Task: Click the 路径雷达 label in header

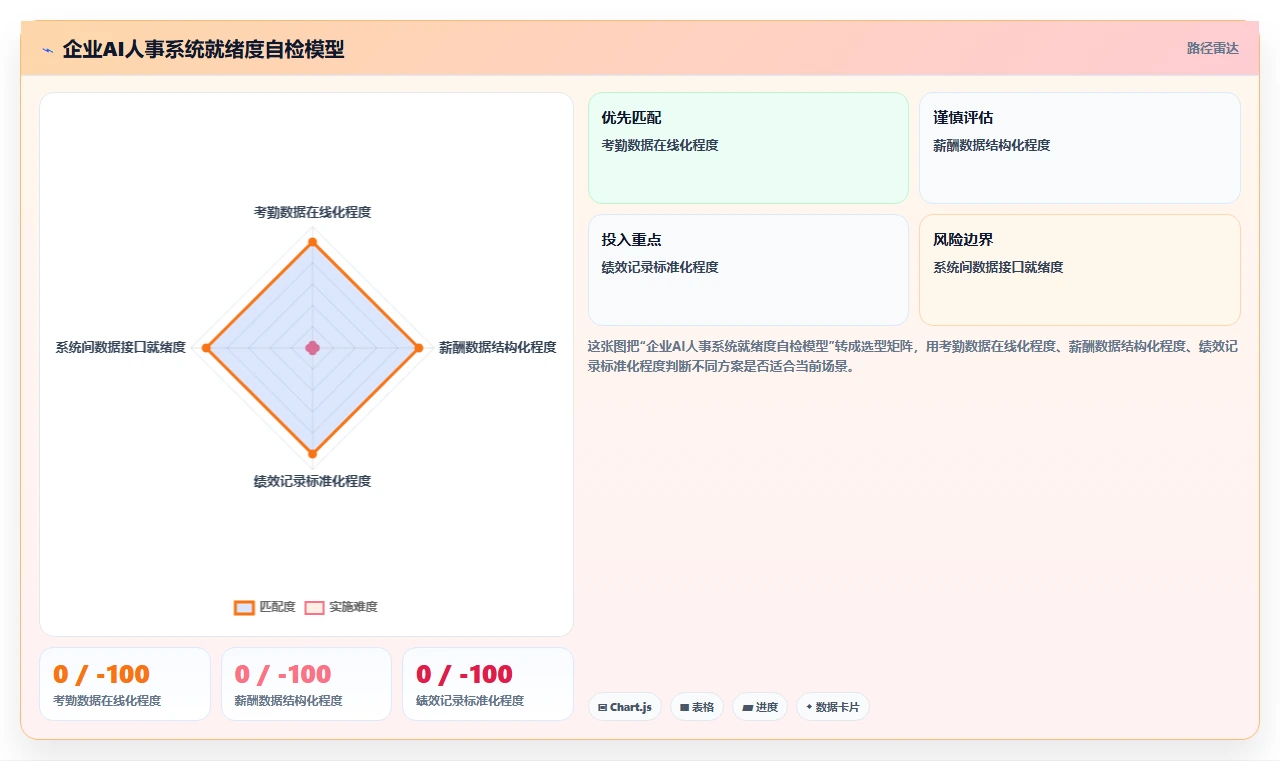Action: click(1212, 48)
